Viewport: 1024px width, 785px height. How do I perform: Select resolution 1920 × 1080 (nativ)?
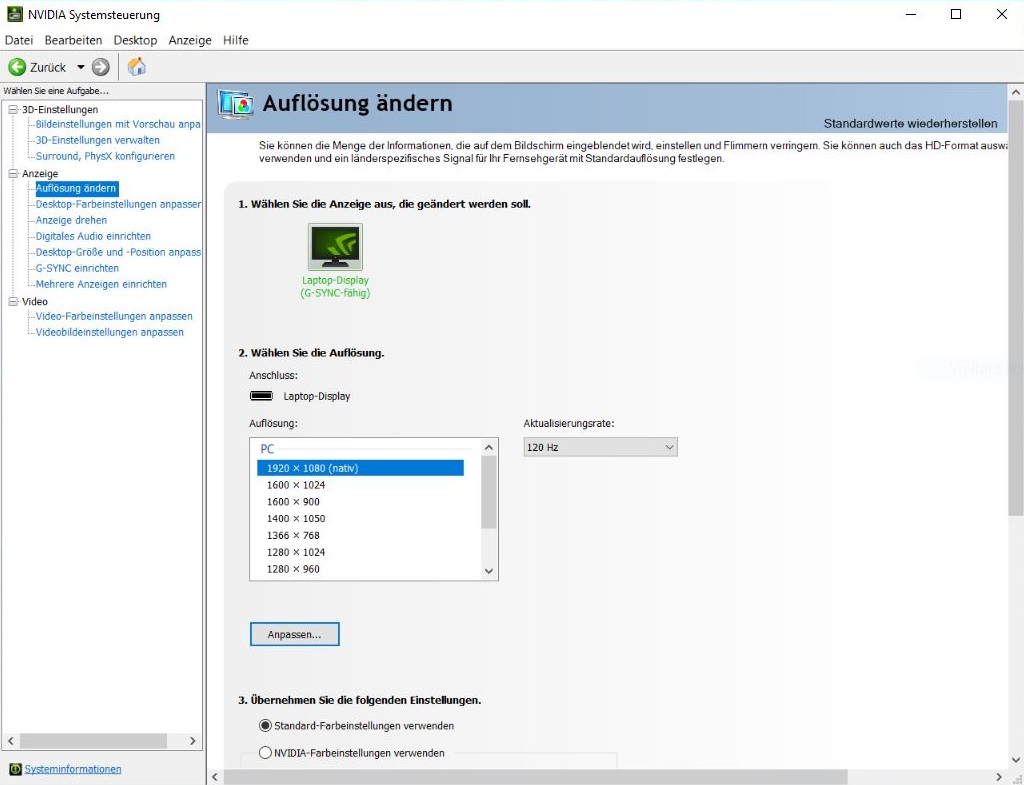coord(360,468)
